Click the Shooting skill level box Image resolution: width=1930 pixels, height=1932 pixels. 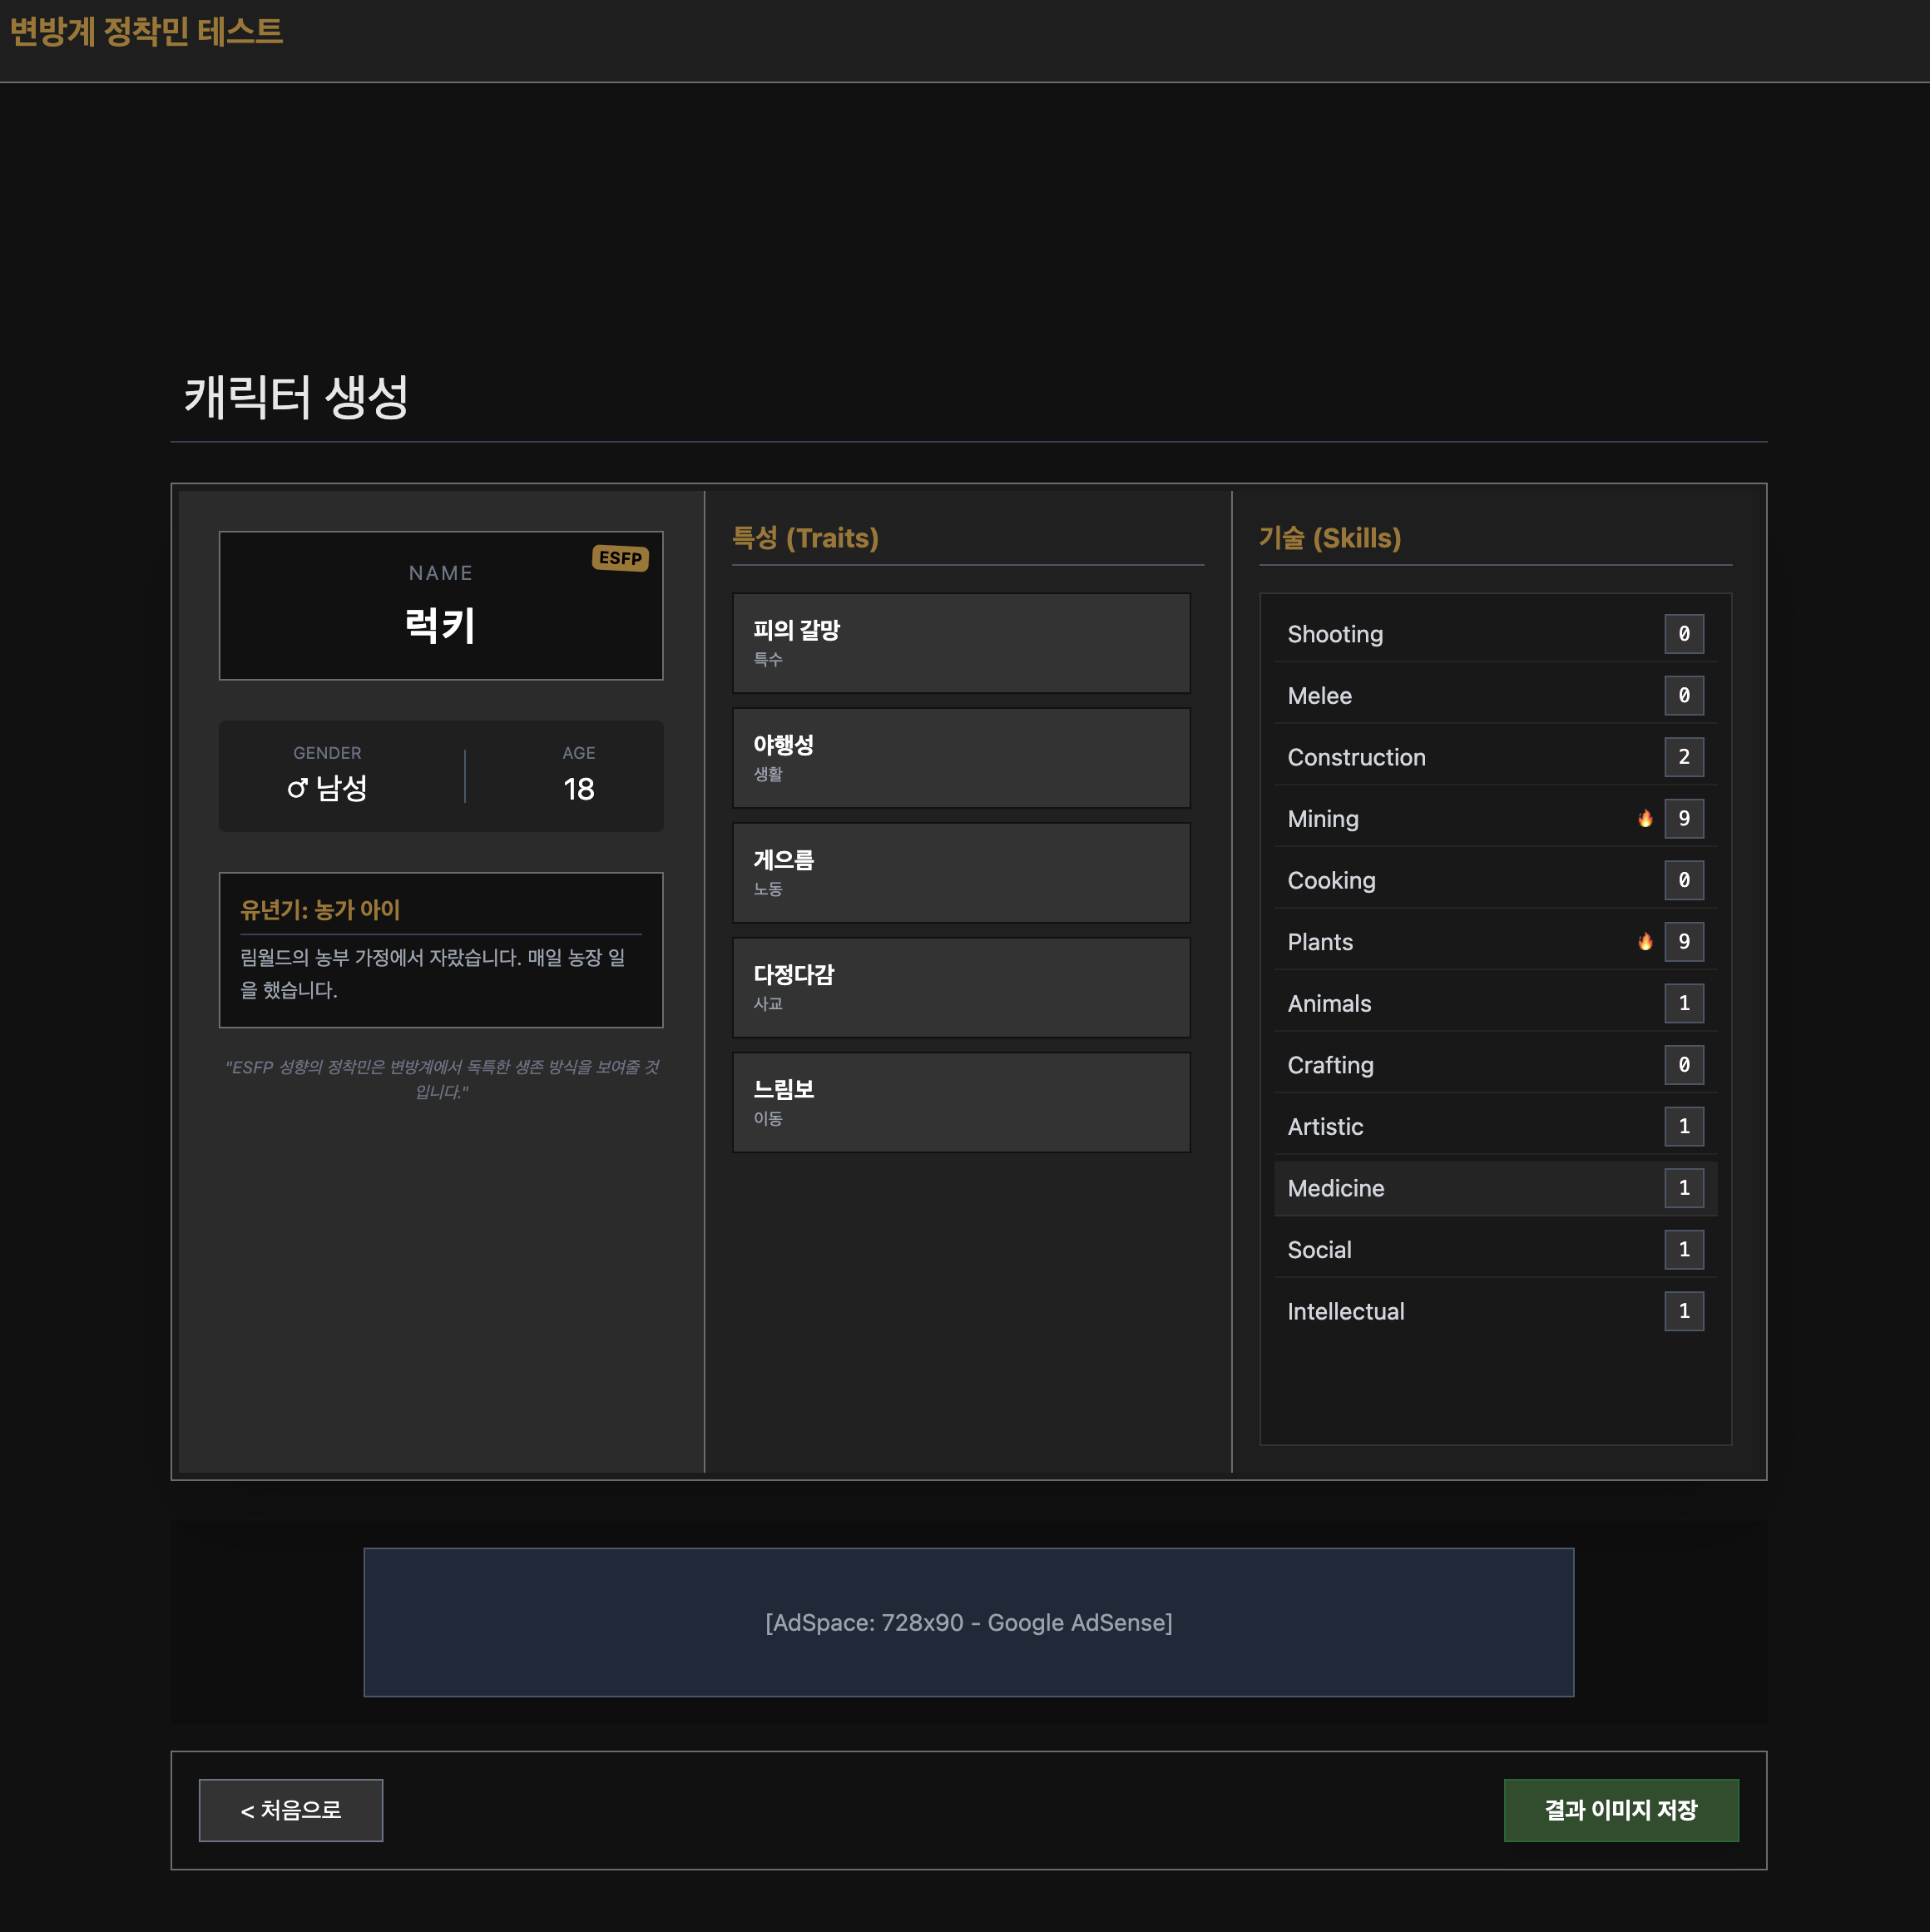click(x=1683, y=634)
